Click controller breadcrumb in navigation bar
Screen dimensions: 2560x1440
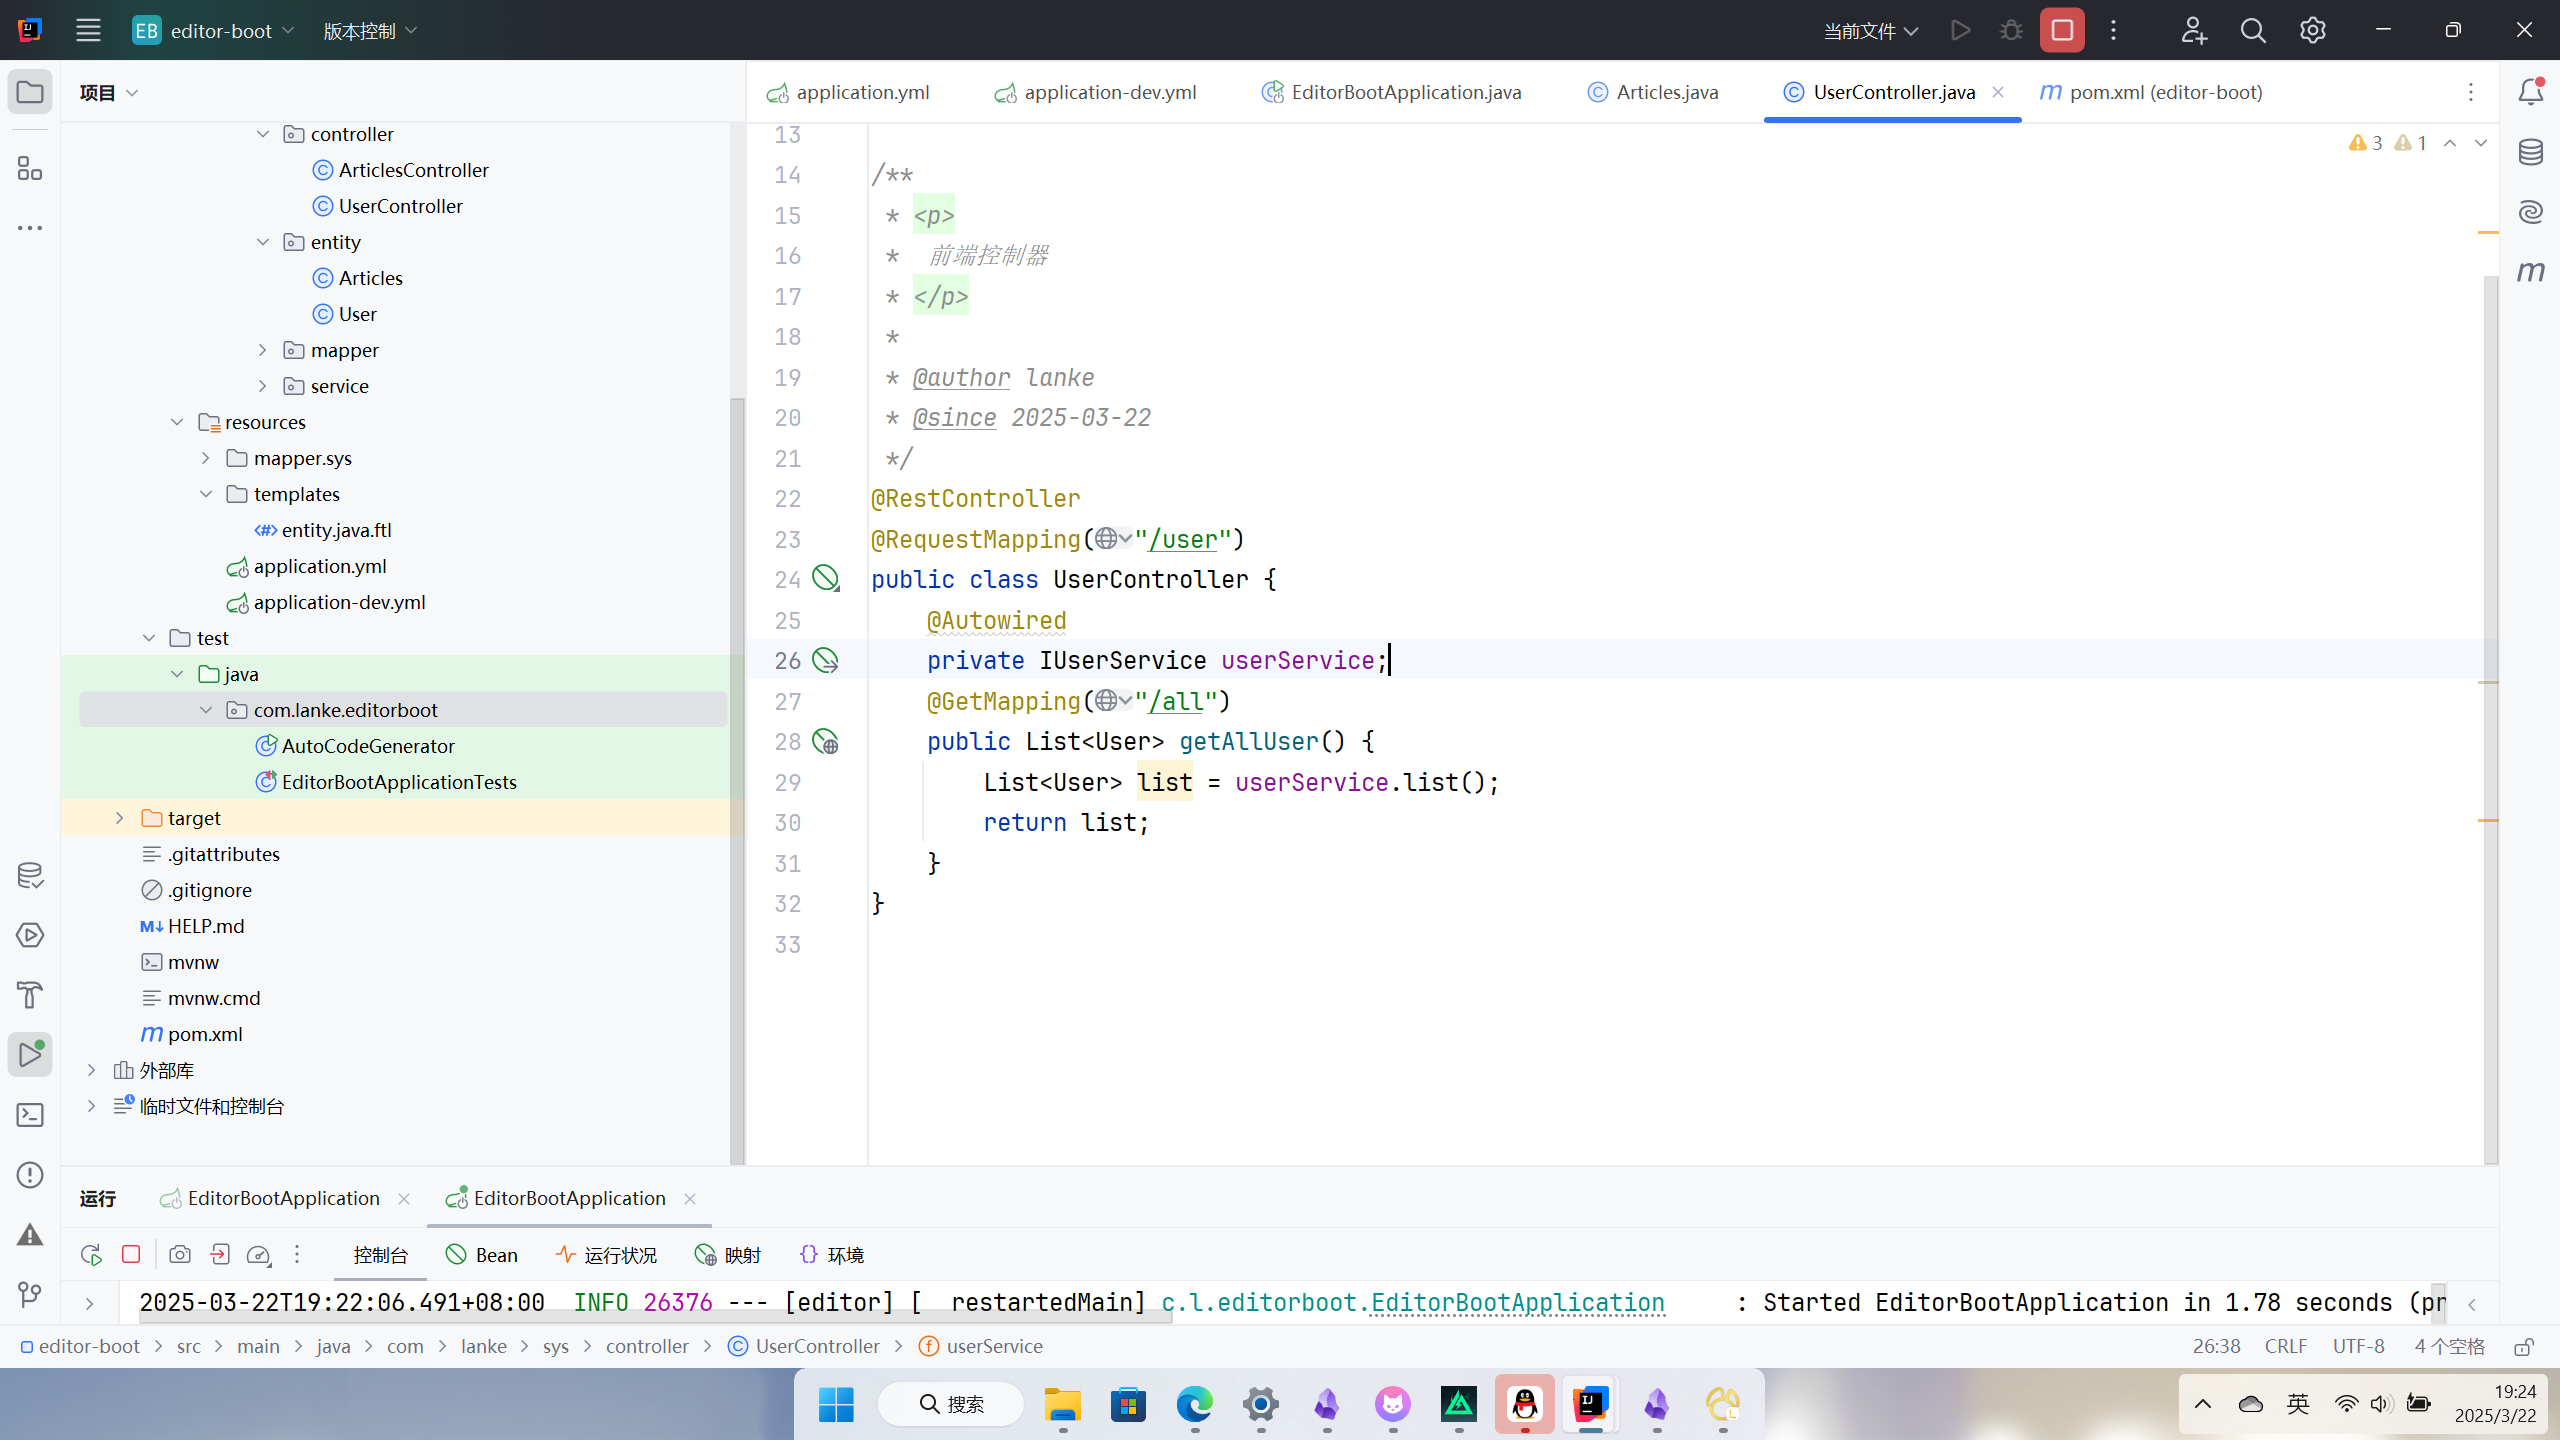647,1347
